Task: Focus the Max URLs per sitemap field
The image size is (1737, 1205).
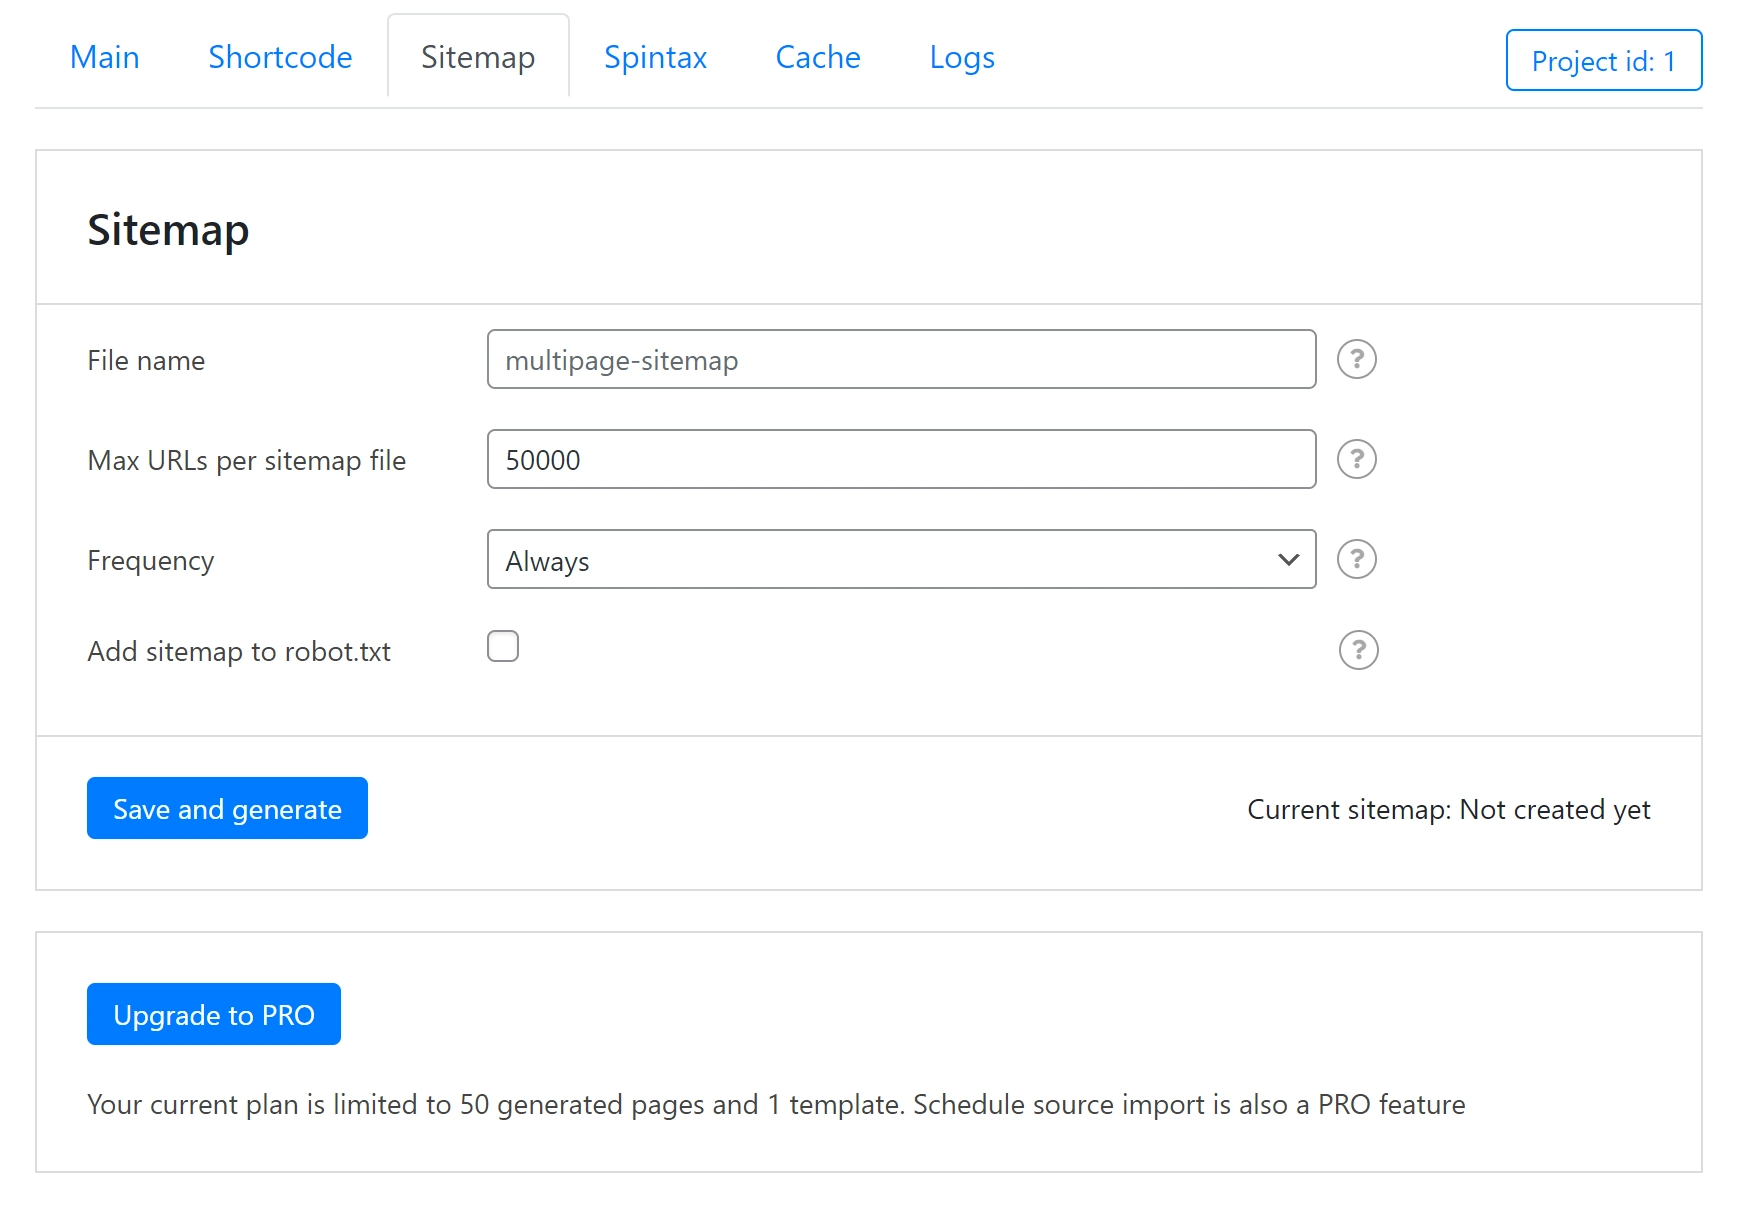Action: (901, 459)
